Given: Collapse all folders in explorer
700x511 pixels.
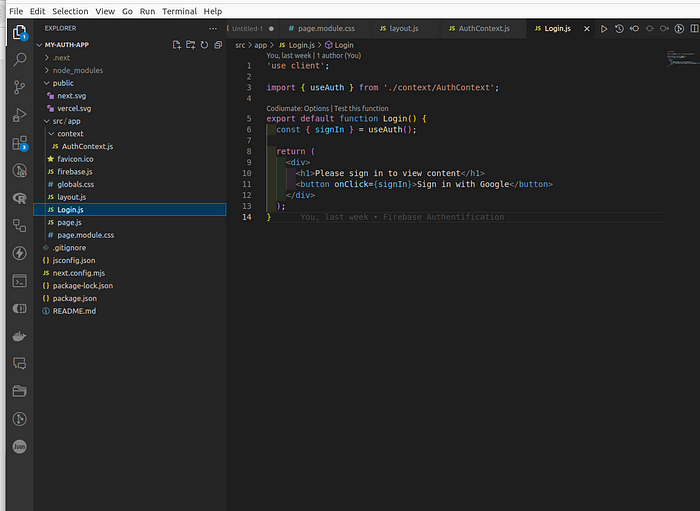Looking at the screenshot, I should [218, 45].
